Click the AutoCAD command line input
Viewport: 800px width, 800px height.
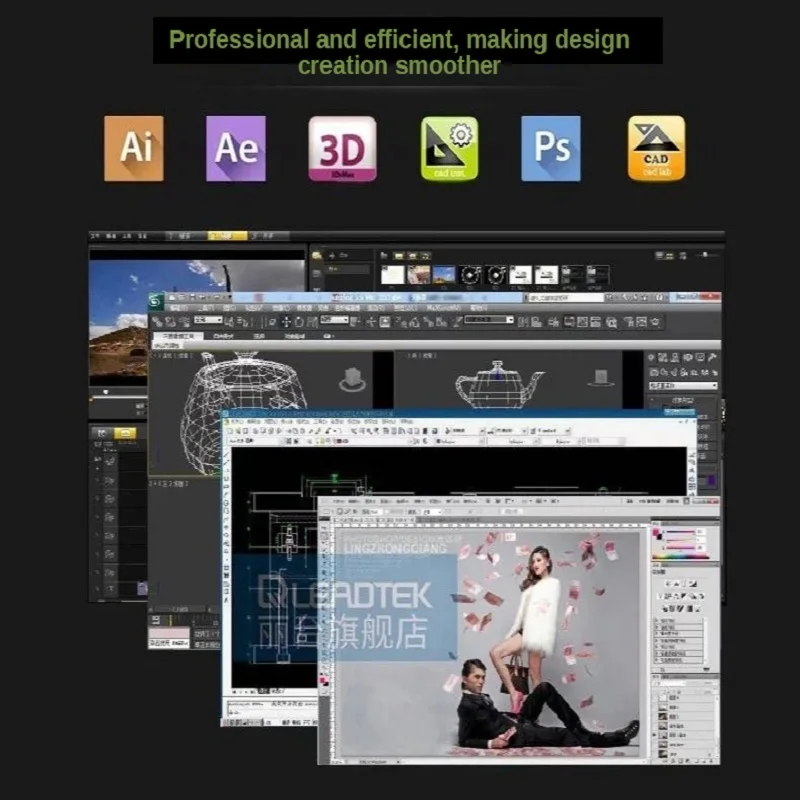point(272,711)
